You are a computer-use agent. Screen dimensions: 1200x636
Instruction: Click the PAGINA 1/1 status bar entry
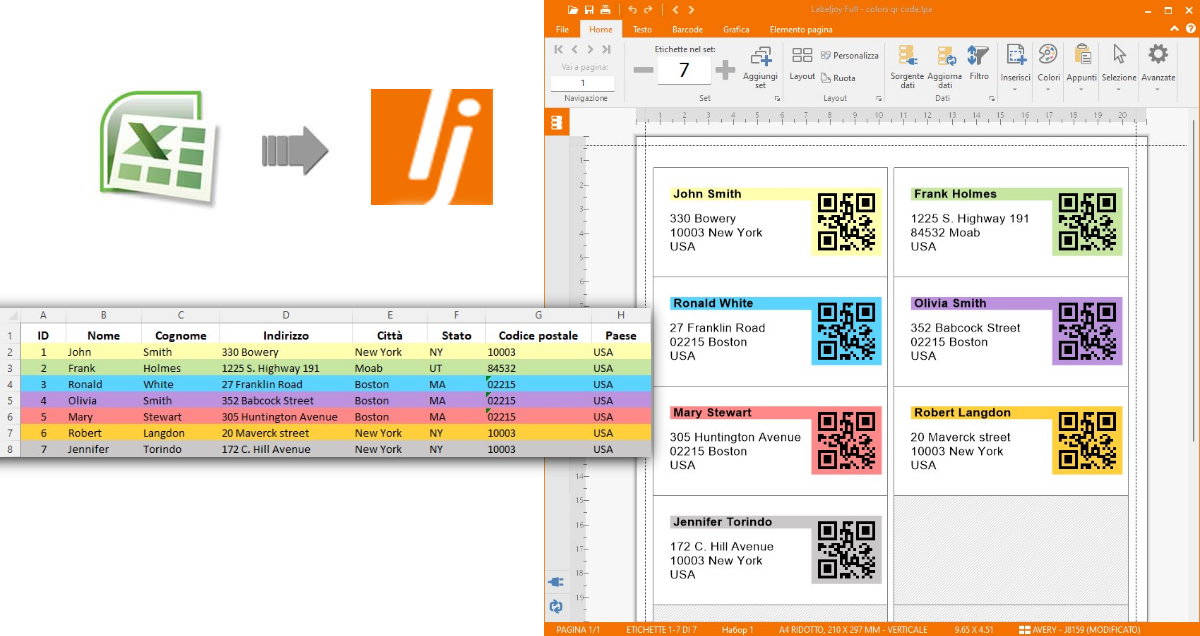click(576, 630)
